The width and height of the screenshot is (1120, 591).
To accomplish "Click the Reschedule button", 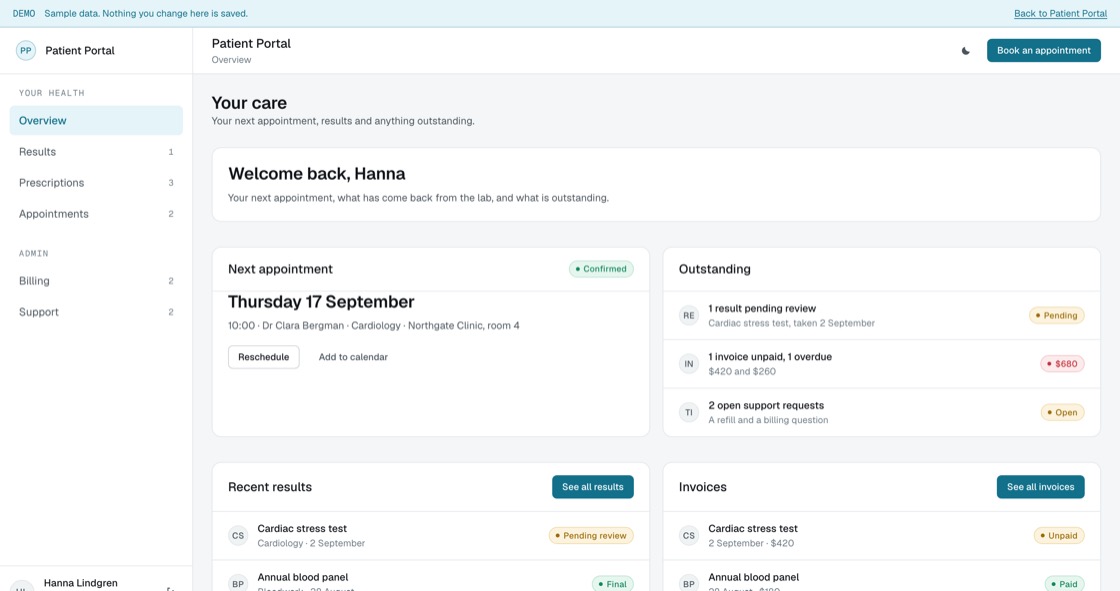I will pos(264,357).
